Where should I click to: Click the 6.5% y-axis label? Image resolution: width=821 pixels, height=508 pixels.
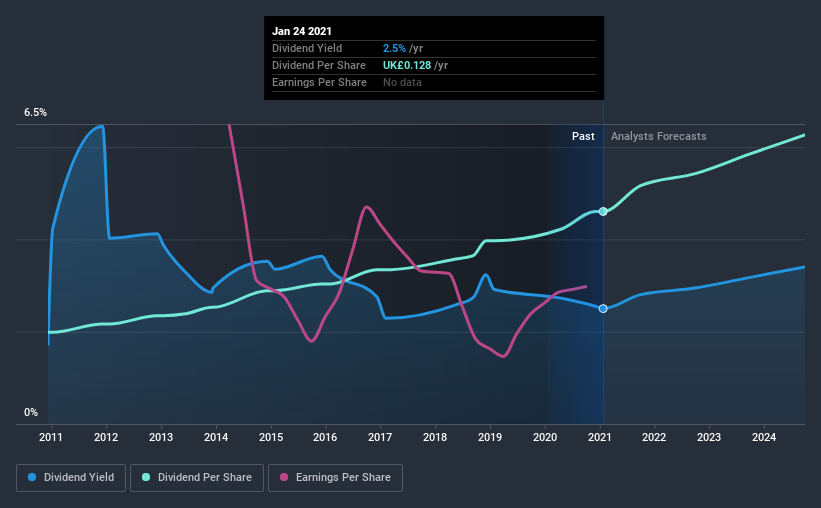[35, 113]
